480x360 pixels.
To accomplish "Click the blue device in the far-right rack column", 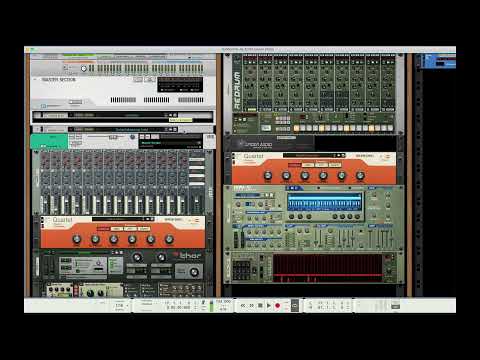I will (439, 61).
